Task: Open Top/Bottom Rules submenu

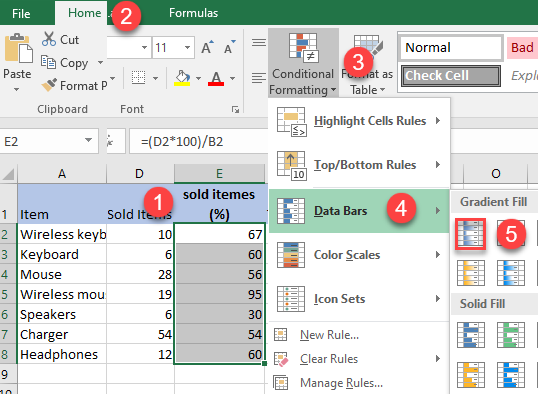Action: coord(359,165)
